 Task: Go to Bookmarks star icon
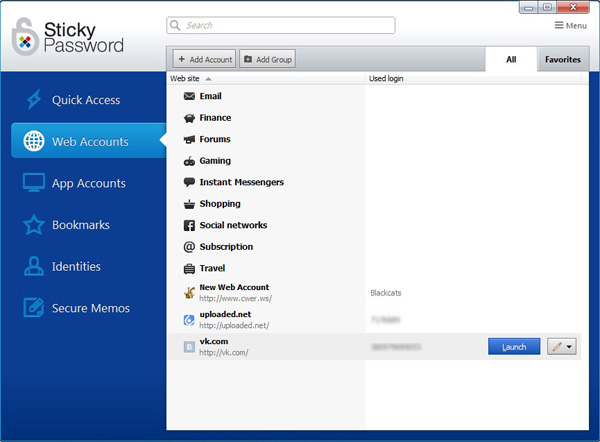point(34,225)
